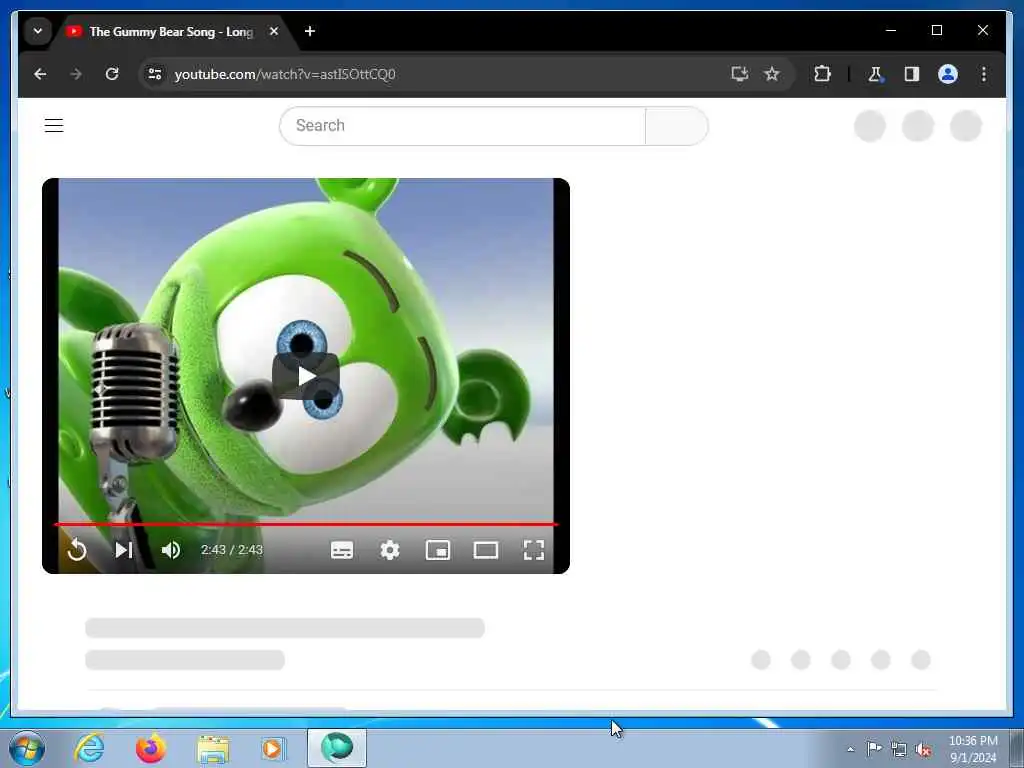Viewport: 1024px width, 768px height.
Task: Select The Gummy Bear Song tab
Action: coord(170,31)
